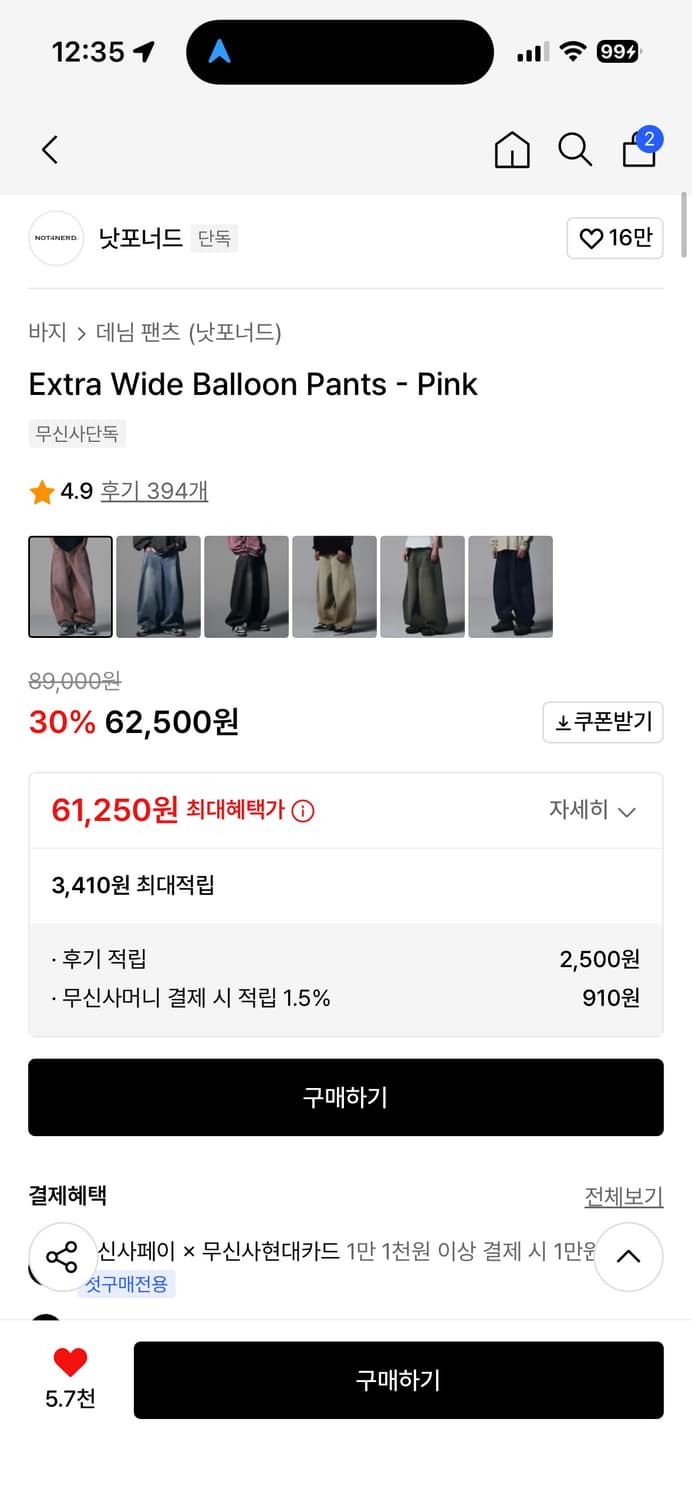692x1500 pixels.
Task: Go back with the back arrow
Action: click(49, 148)
